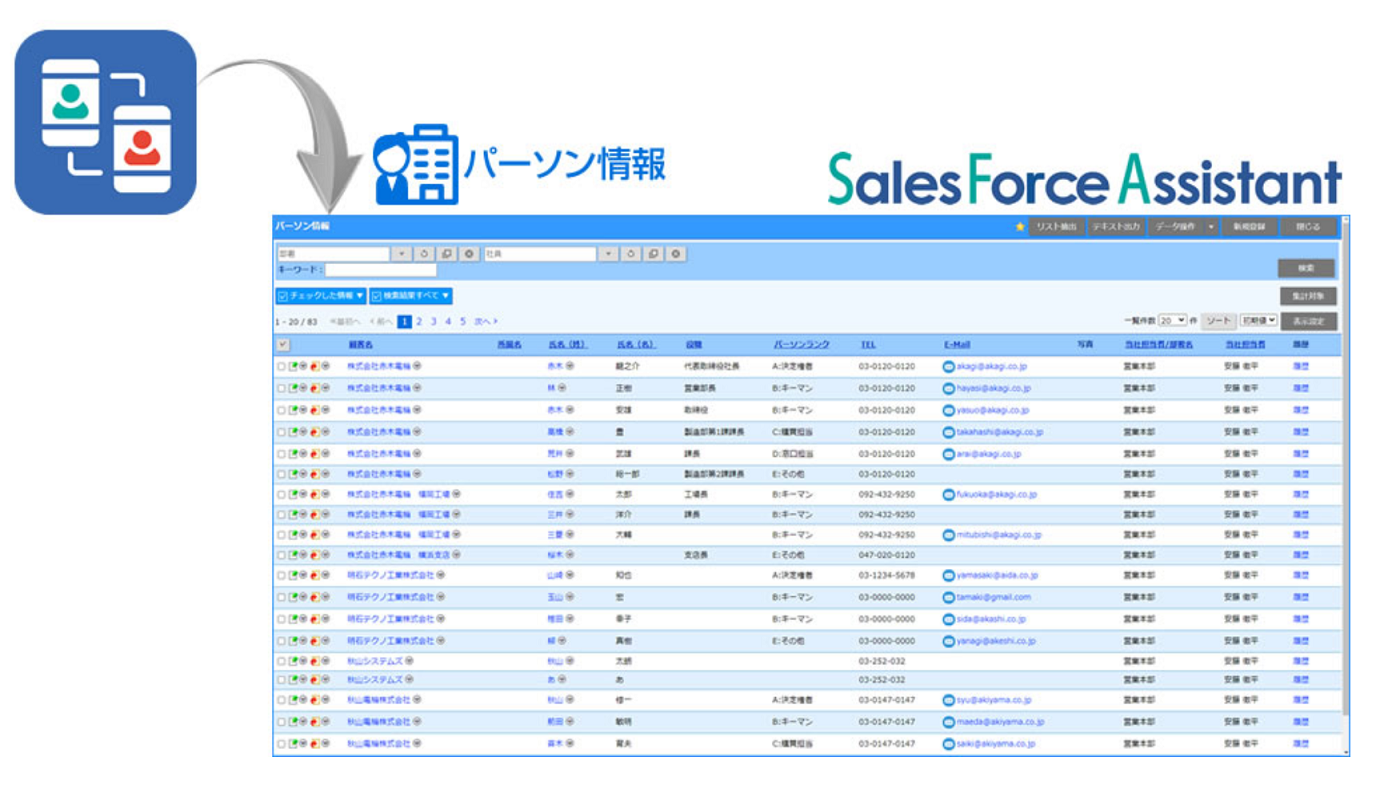Check the saiki@akiyama.co.jp row checkbox
This screenshot has width=1384, height=809.
pyautogui.click(x=282, y=744)
